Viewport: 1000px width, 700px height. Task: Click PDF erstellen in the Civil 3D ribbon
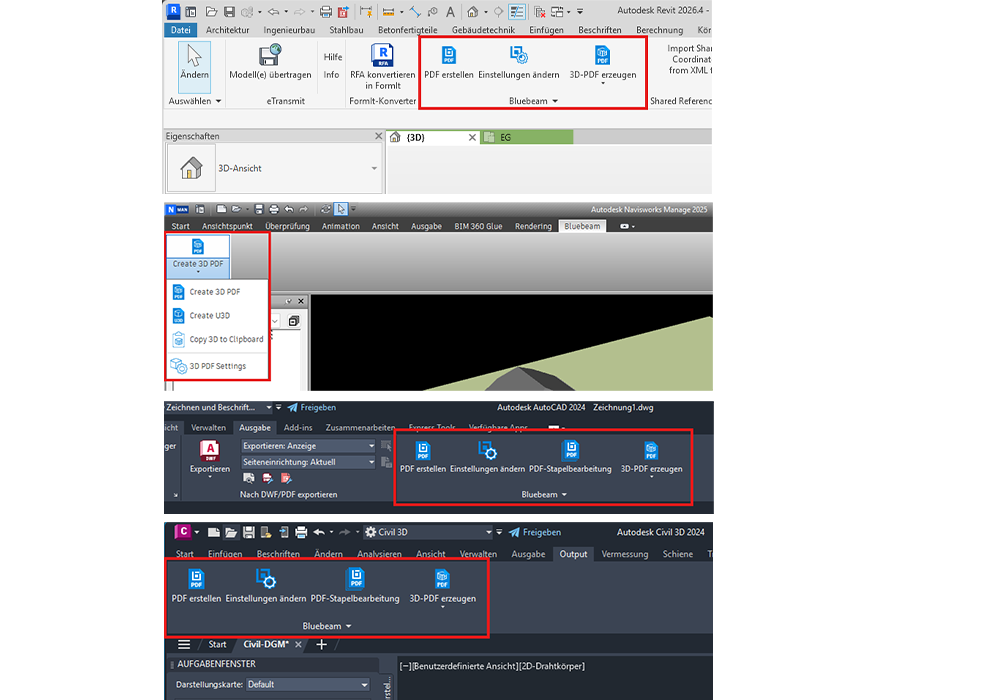coord(196,587)
